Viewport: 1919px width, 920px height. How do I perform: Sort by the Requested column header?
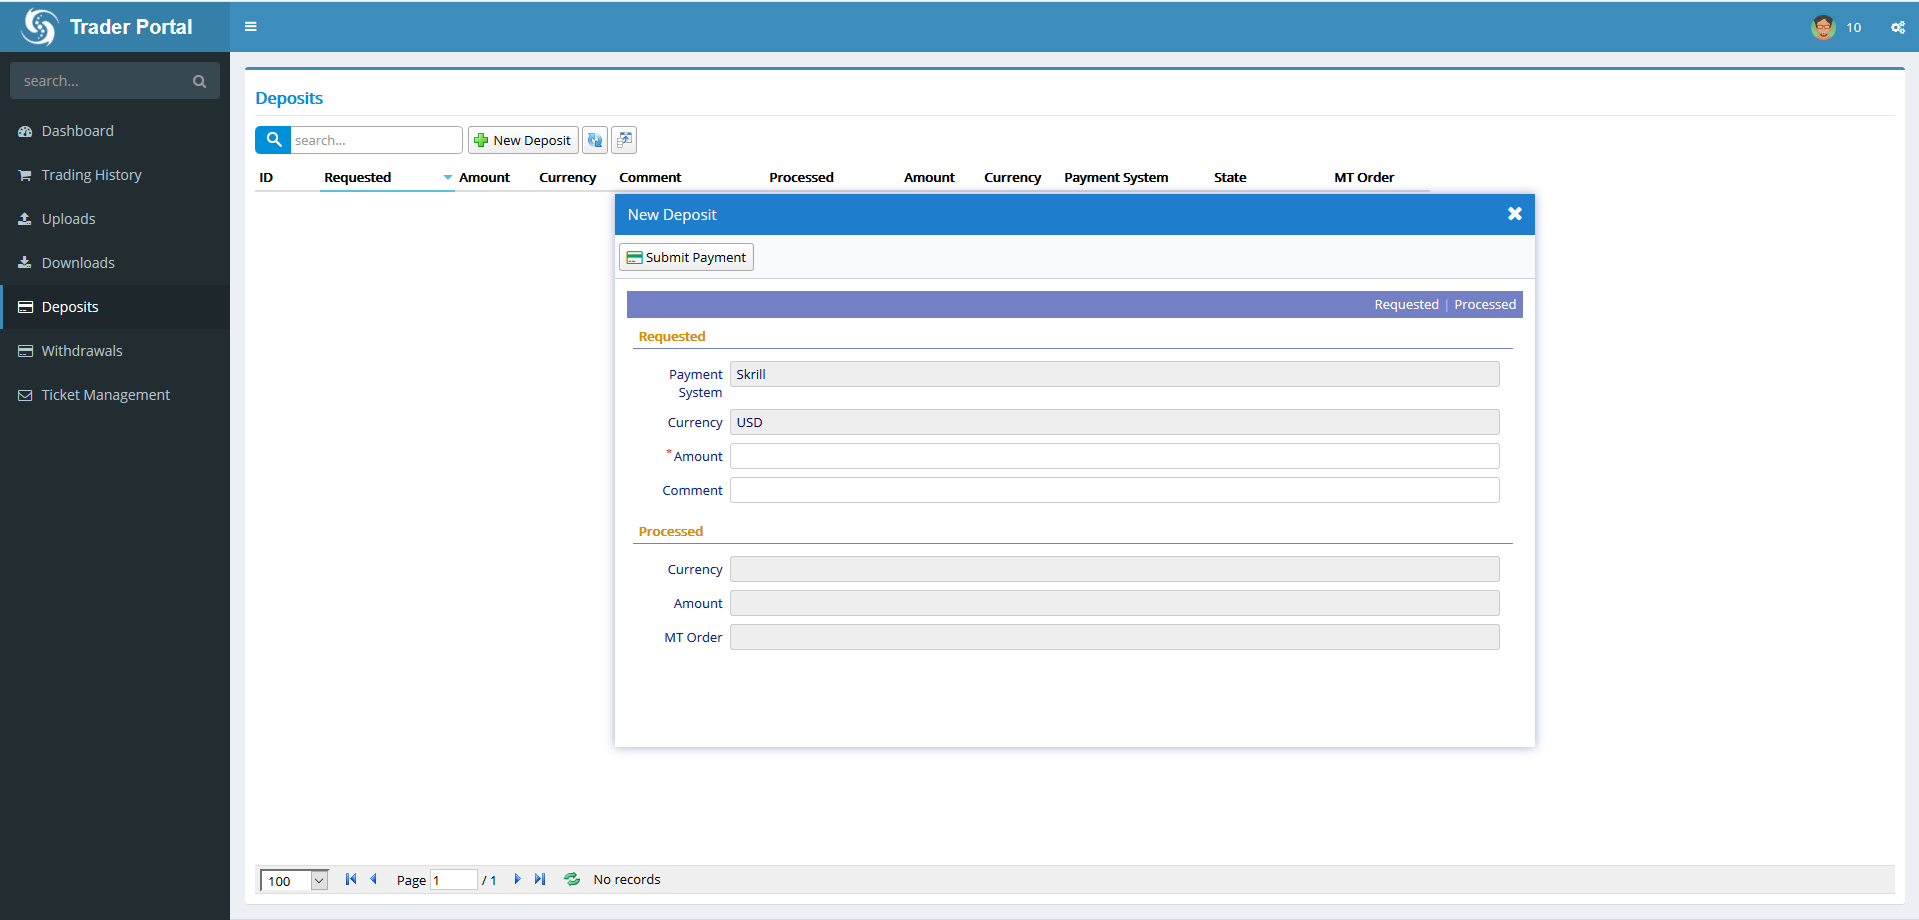[x=357, y=177]
